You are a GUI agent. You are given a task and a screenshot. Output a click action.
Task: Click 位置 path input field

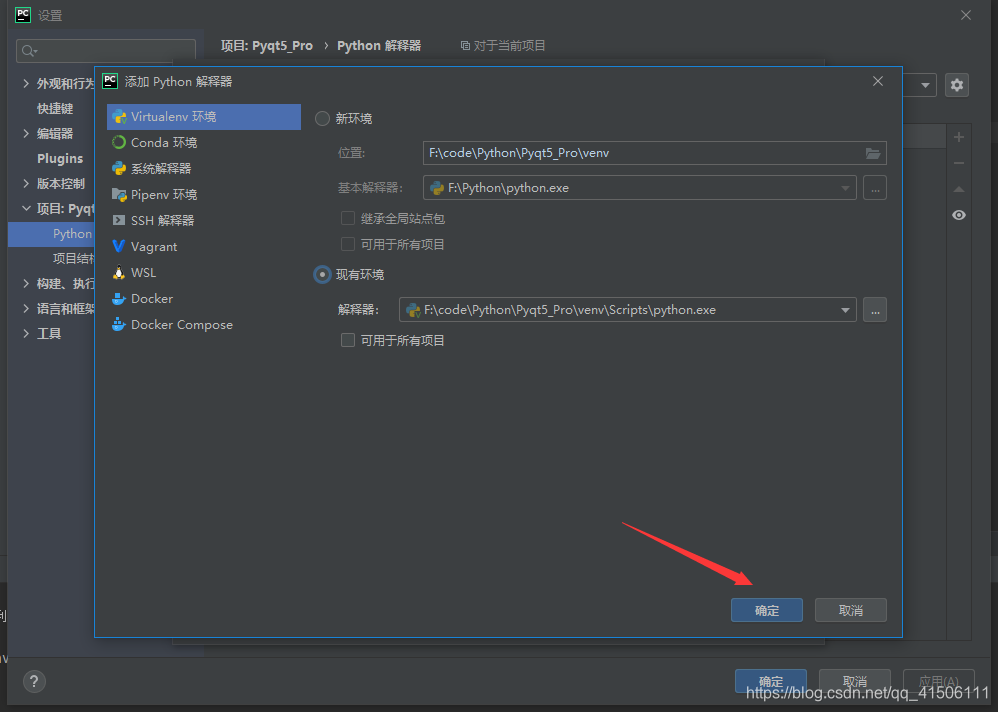click(x=654, y=153)
